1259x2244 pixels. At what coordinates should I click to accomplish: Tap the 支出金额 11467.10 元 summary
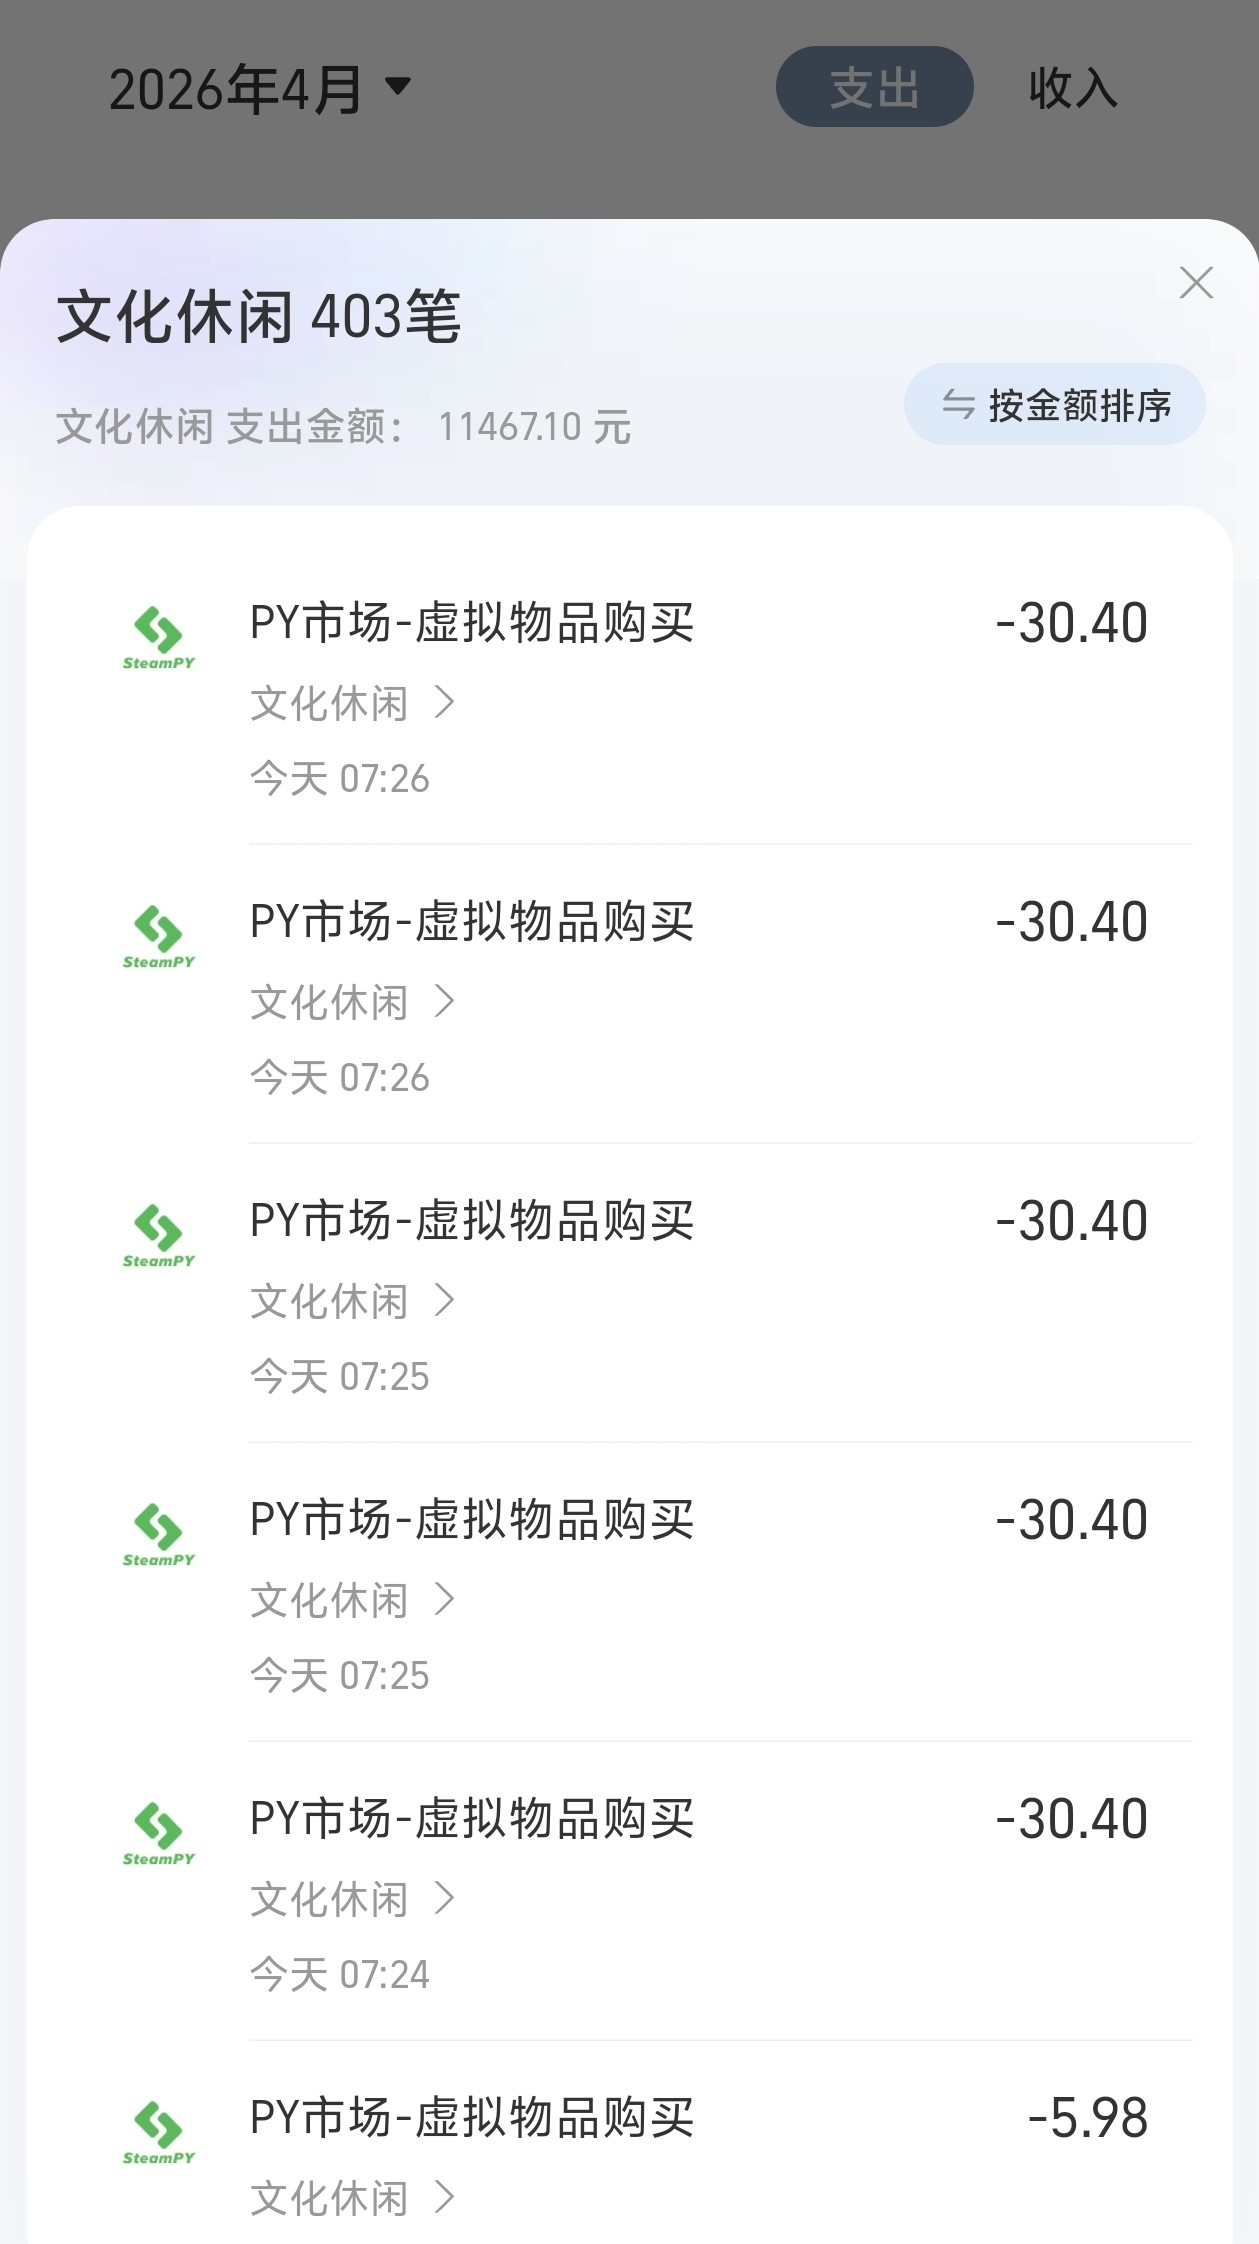[343, 427]
